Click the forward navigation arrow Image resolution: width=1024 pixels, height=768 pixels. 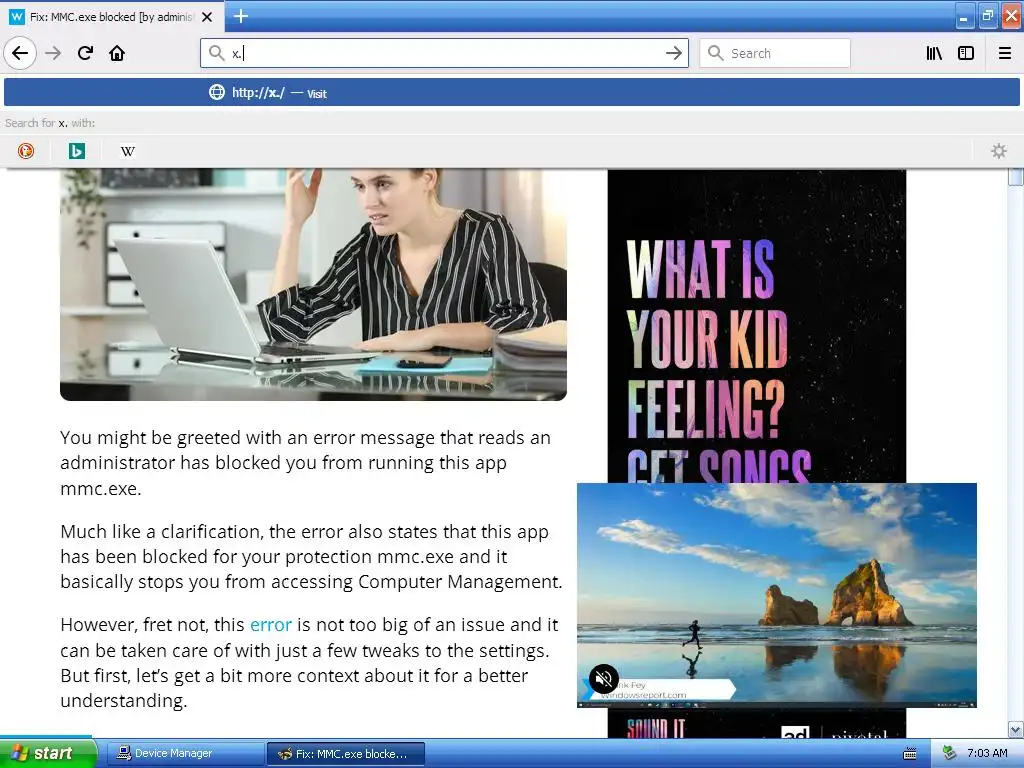53,53
